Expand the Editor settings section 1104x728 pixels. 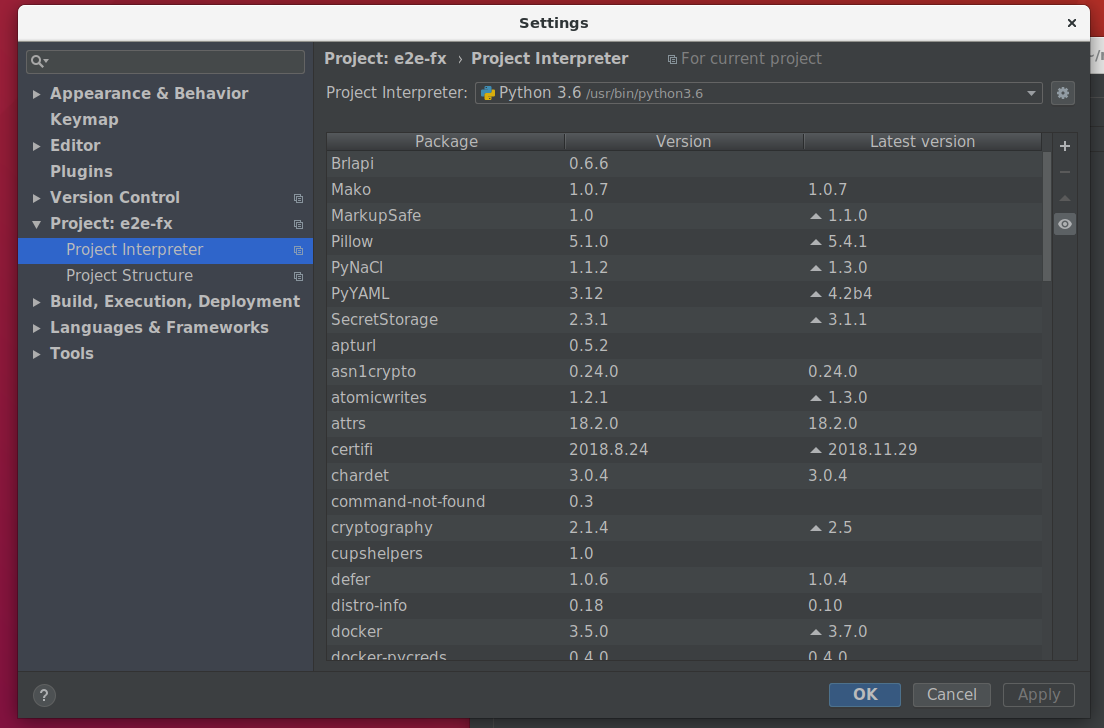[x=37, y=146]
